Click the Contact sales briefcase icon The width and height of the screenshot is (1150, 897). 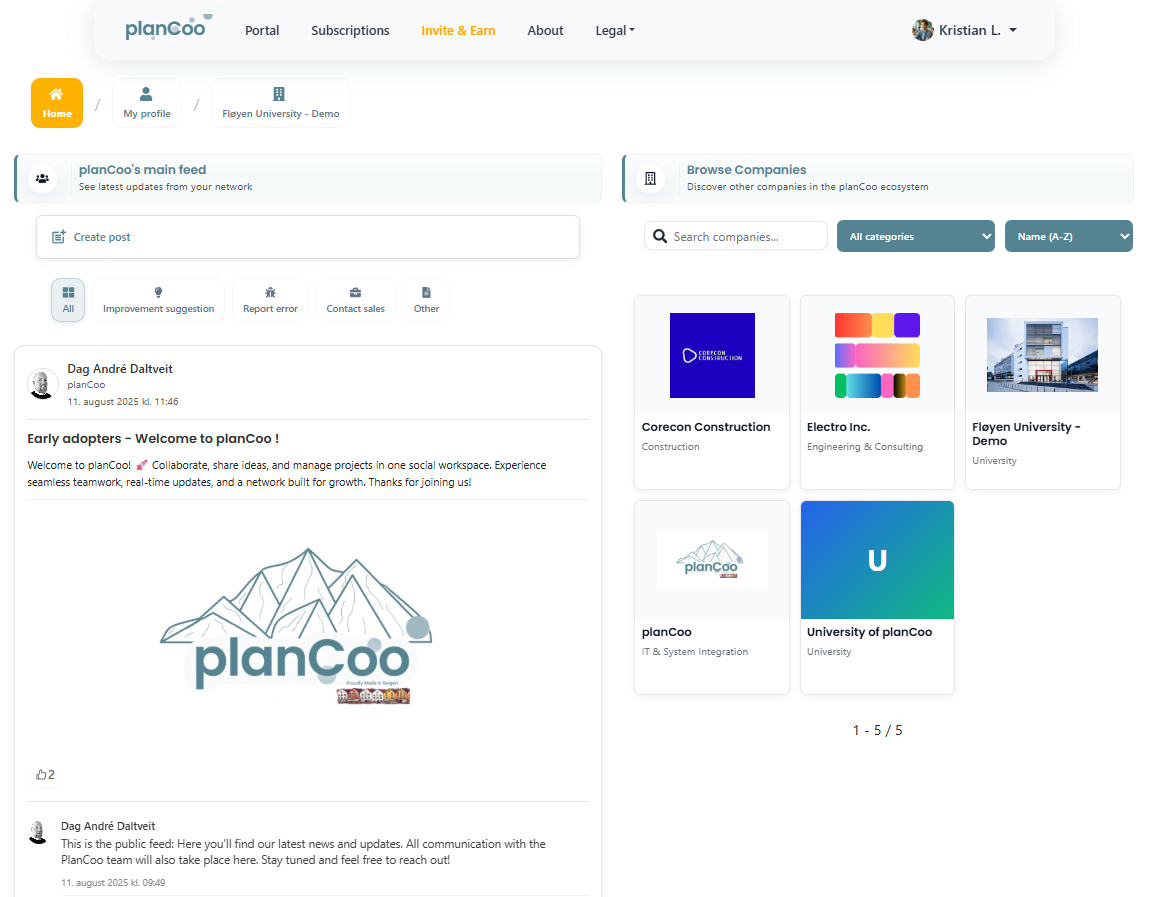(x=355, y=293)
